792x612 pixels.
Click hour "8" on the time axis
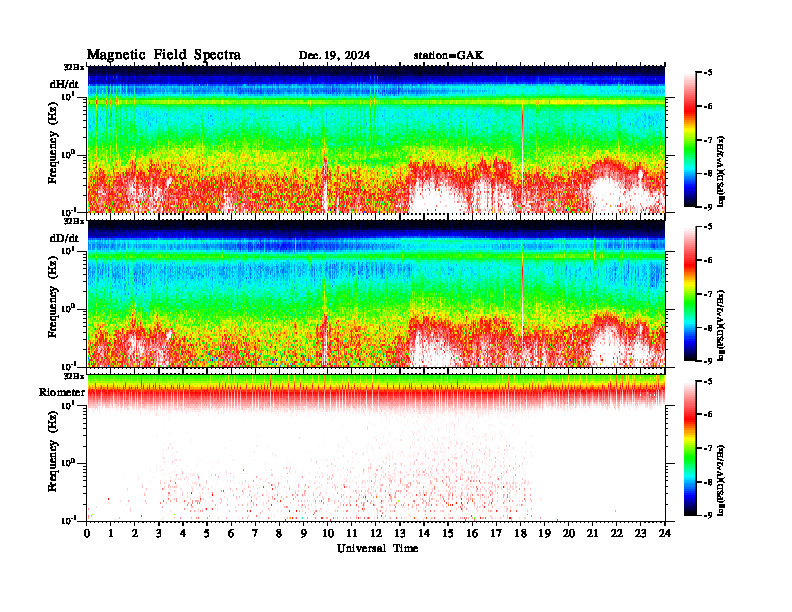tap(279, 534)
